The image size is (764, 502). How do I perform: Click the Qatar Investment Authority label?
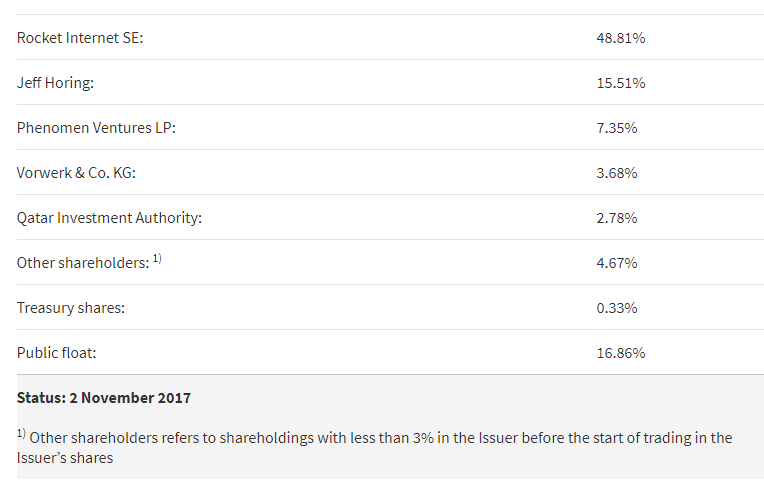[x=109, y=218]
